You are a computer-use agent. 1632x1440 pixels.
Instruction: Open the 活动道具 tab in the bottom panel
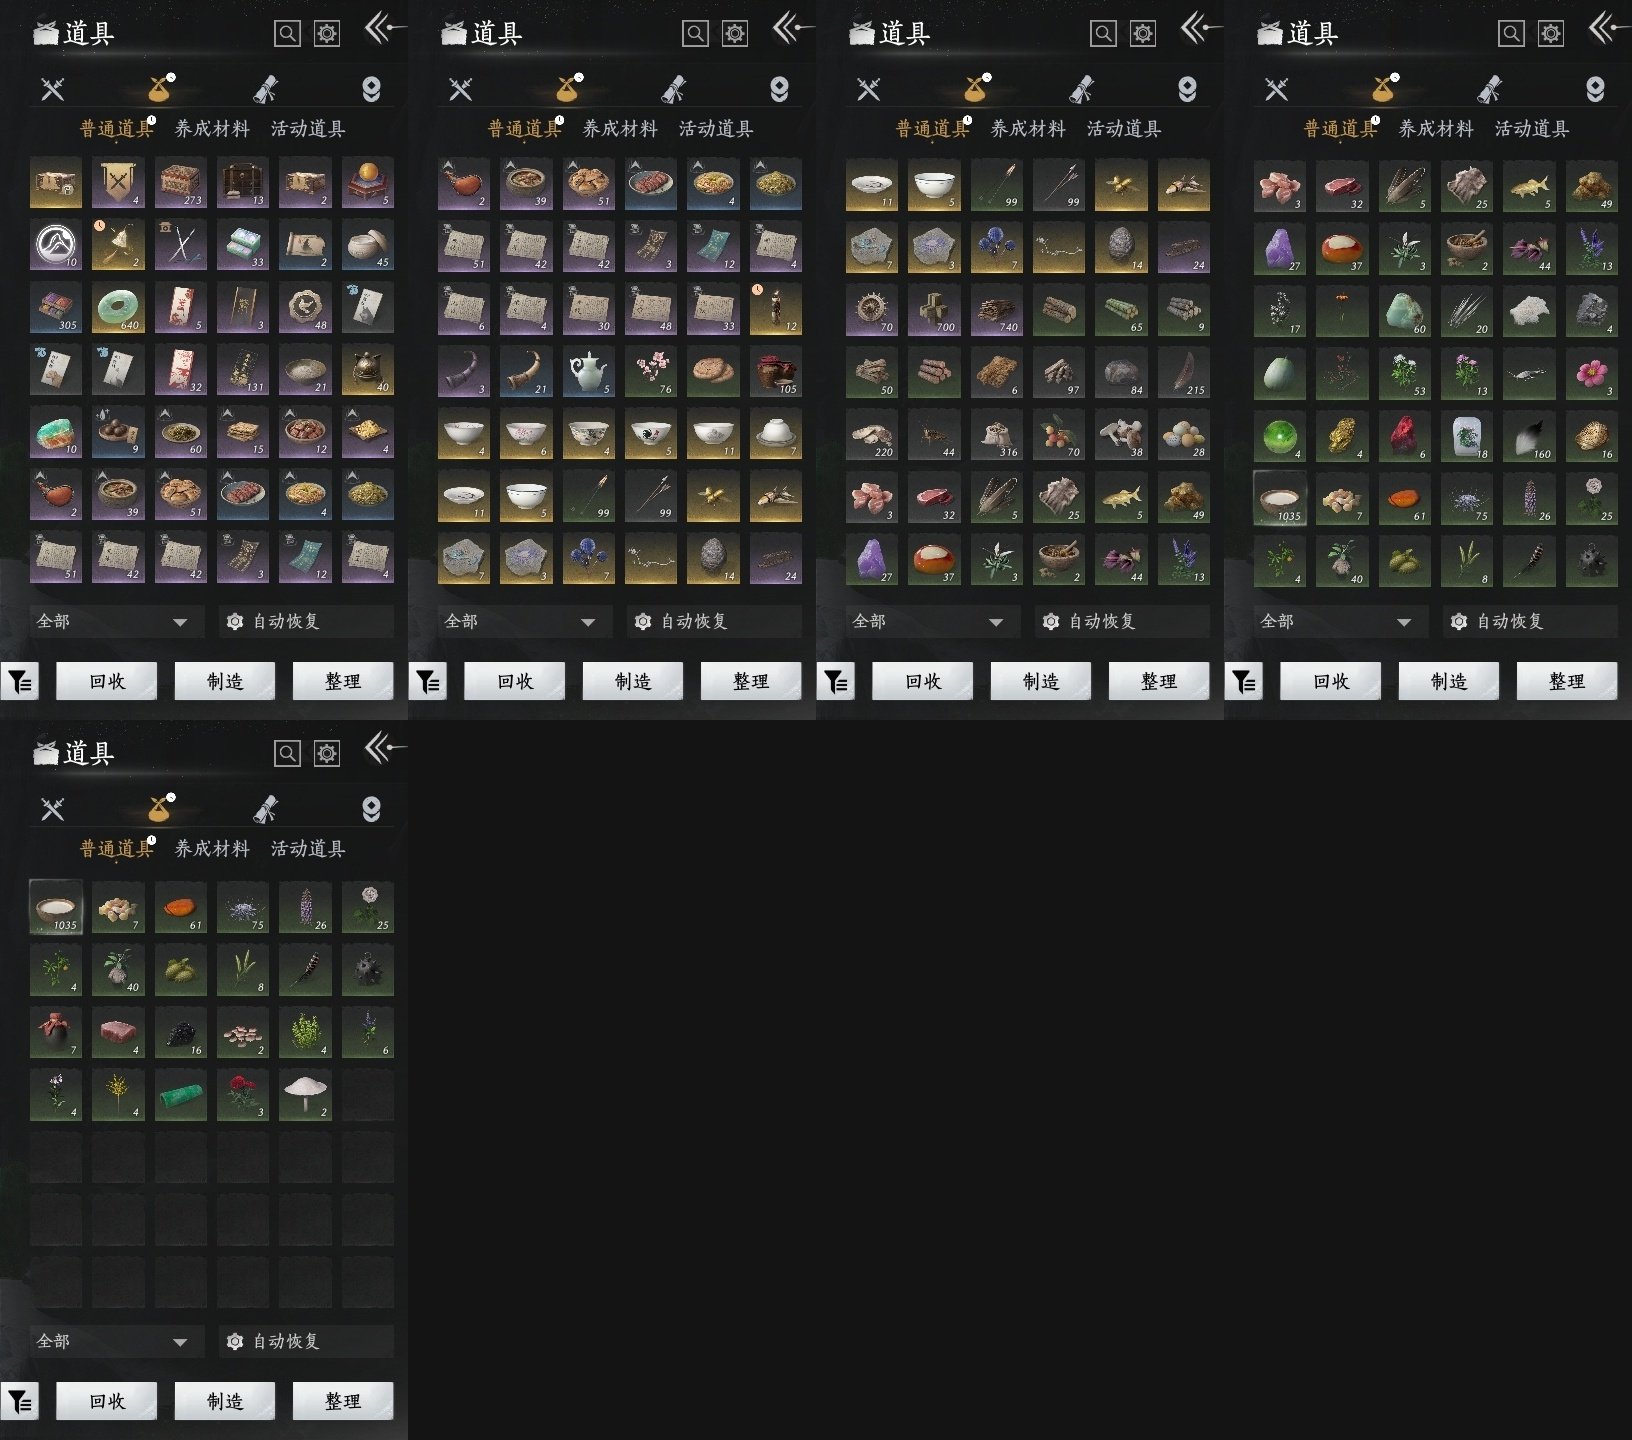308,848
